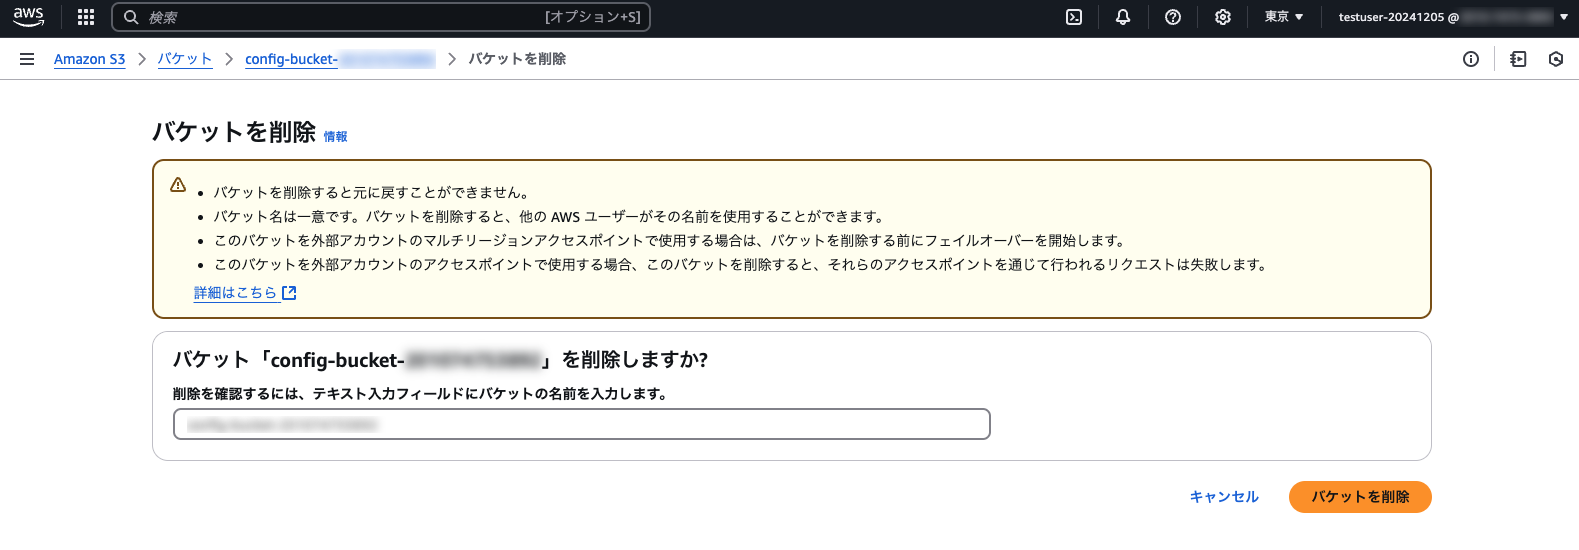This screenshot has width=1579, height=550.
Task: Click the orange バケットを削除 button
Action: coord(1360,497)
